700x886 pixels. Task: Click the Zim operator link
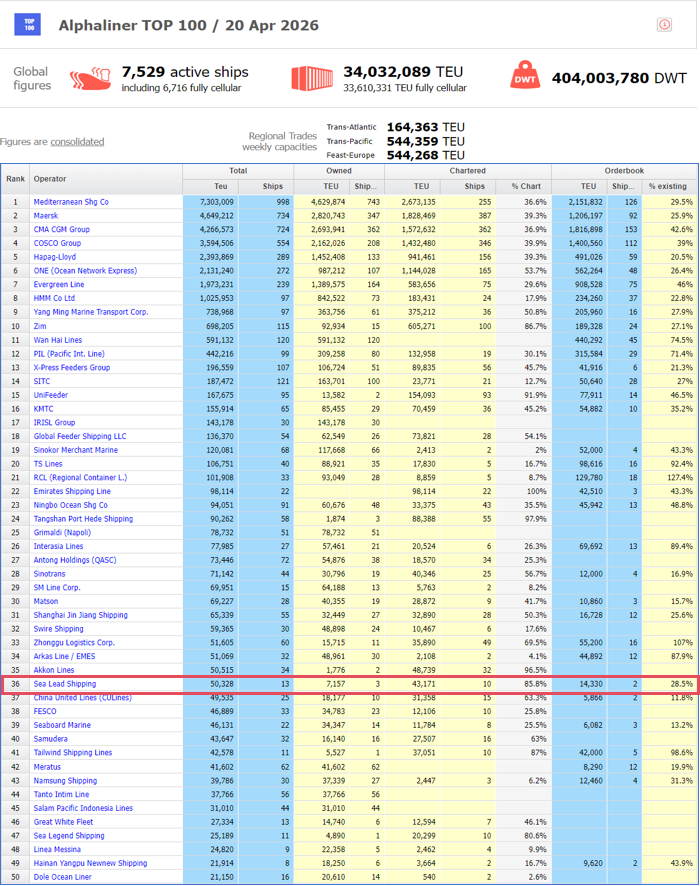tap(41, 325)
